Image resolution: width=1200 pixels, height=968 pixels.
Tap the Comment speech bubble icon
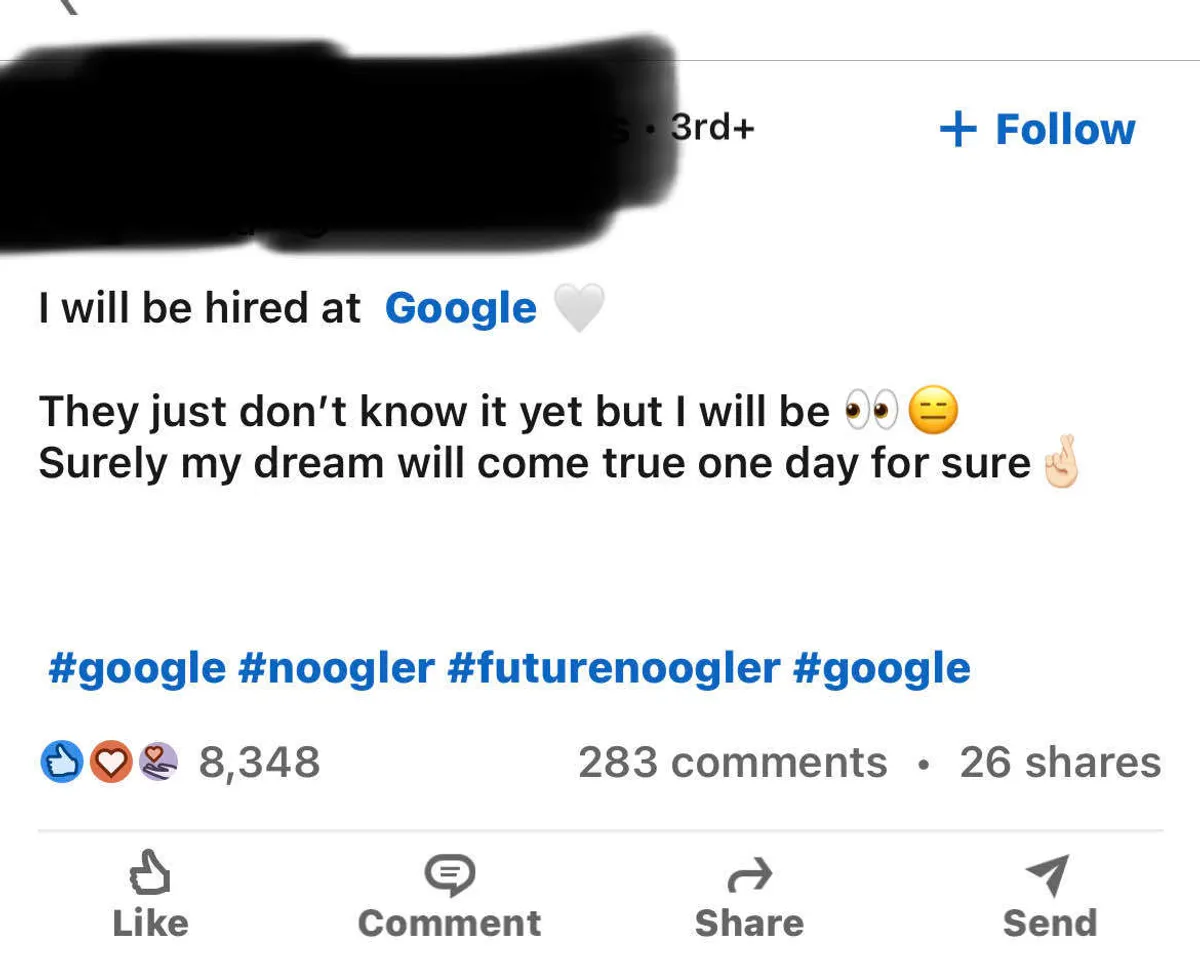449,875
